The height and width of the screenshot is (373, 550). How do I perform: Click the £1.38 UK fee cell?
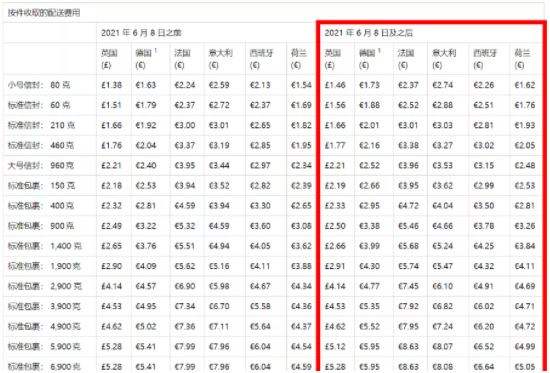(x=112, y=85)
